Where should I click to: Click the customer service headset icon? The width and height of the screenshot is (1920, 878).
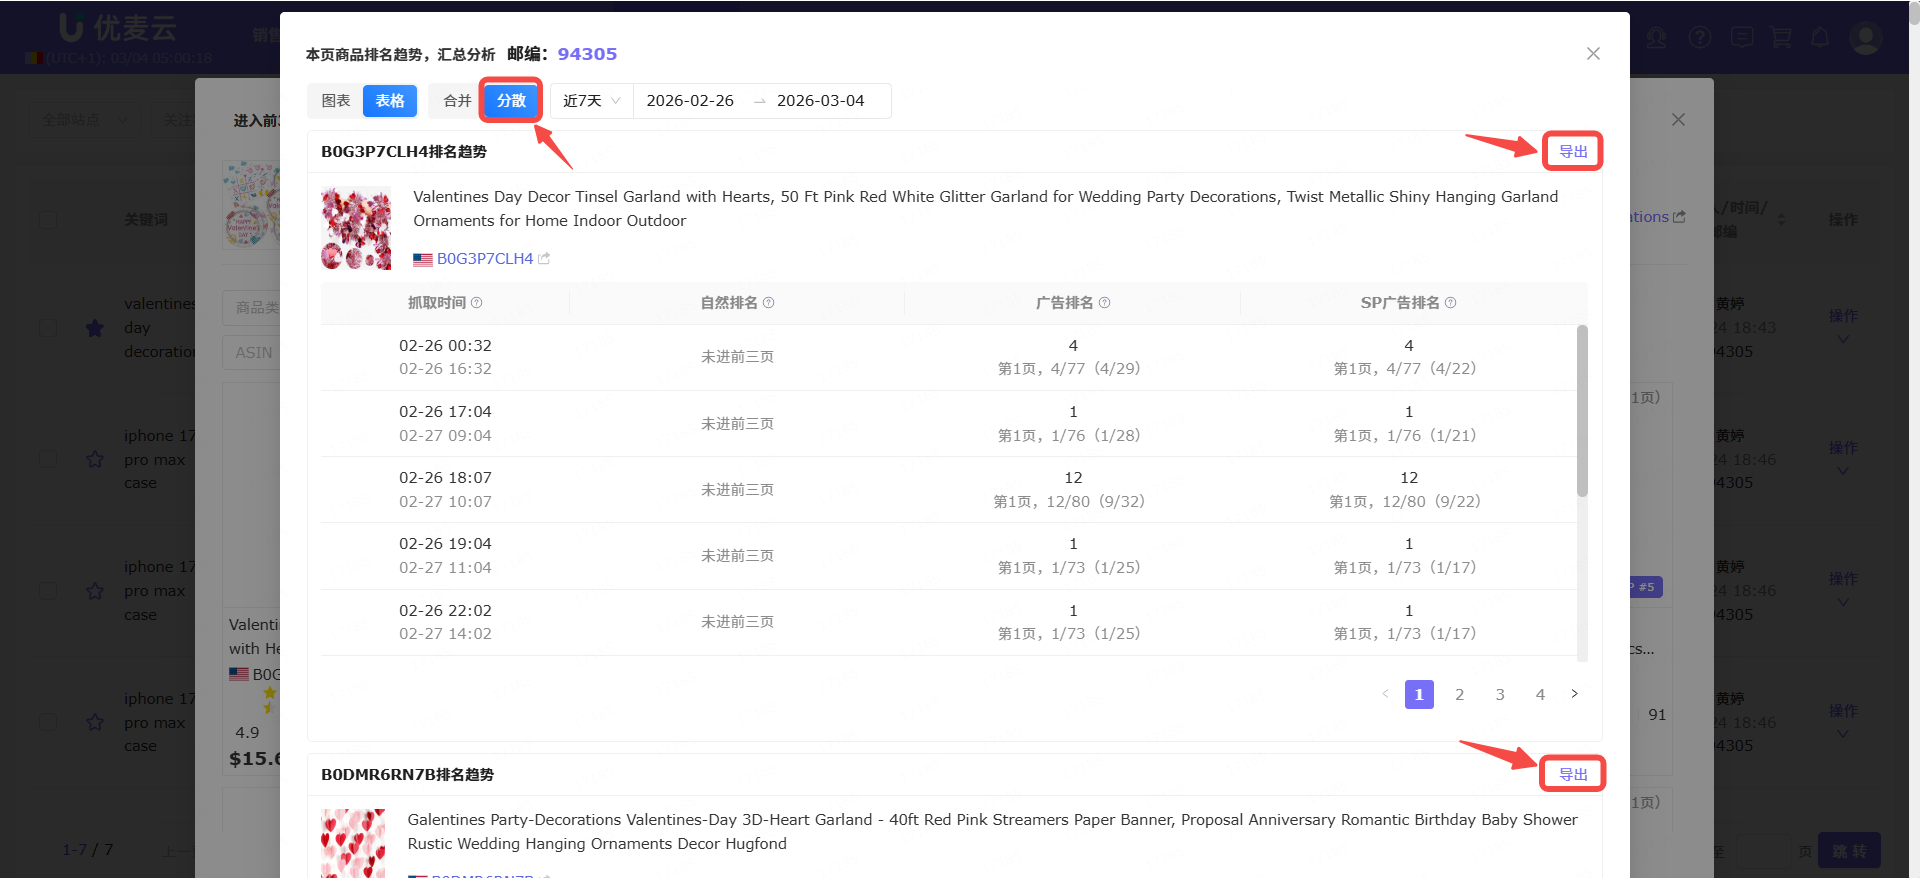[1657, 38]
